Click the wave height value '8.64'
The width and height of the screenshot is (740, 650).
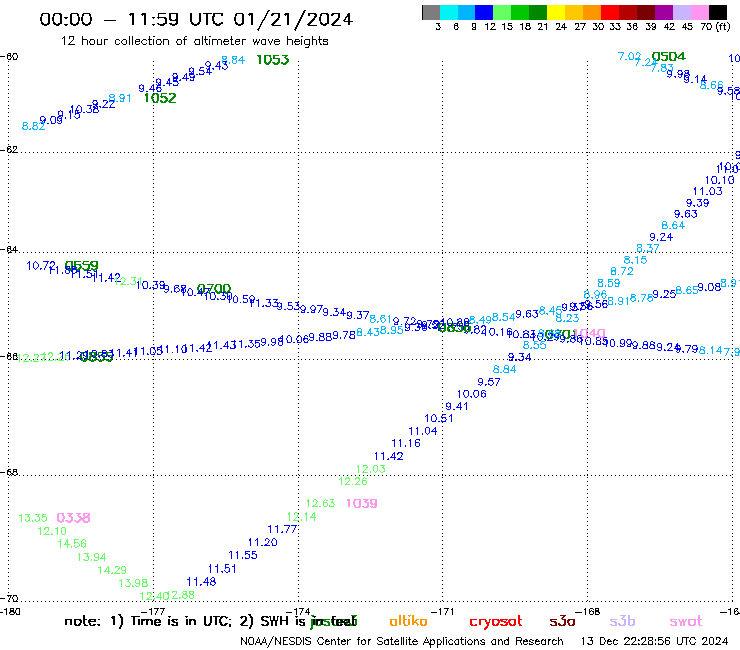point(673,225)
